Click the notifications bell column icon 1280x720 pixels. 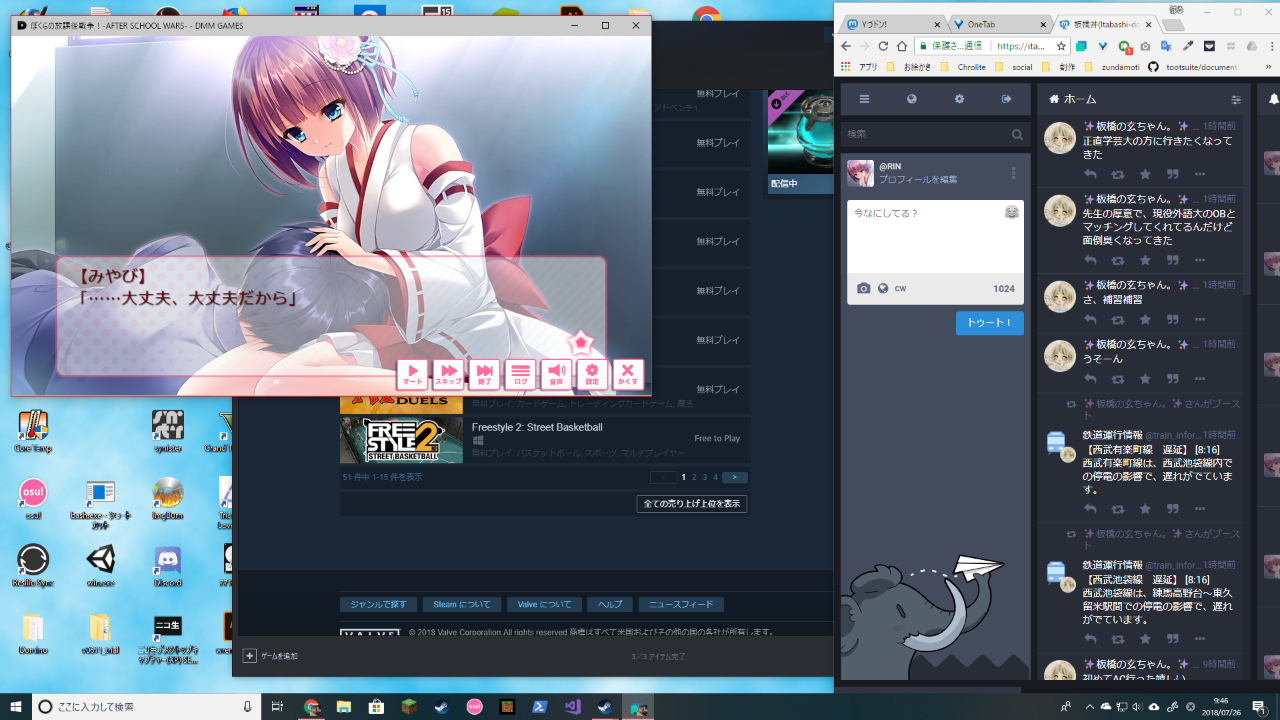coord(1273,100)
